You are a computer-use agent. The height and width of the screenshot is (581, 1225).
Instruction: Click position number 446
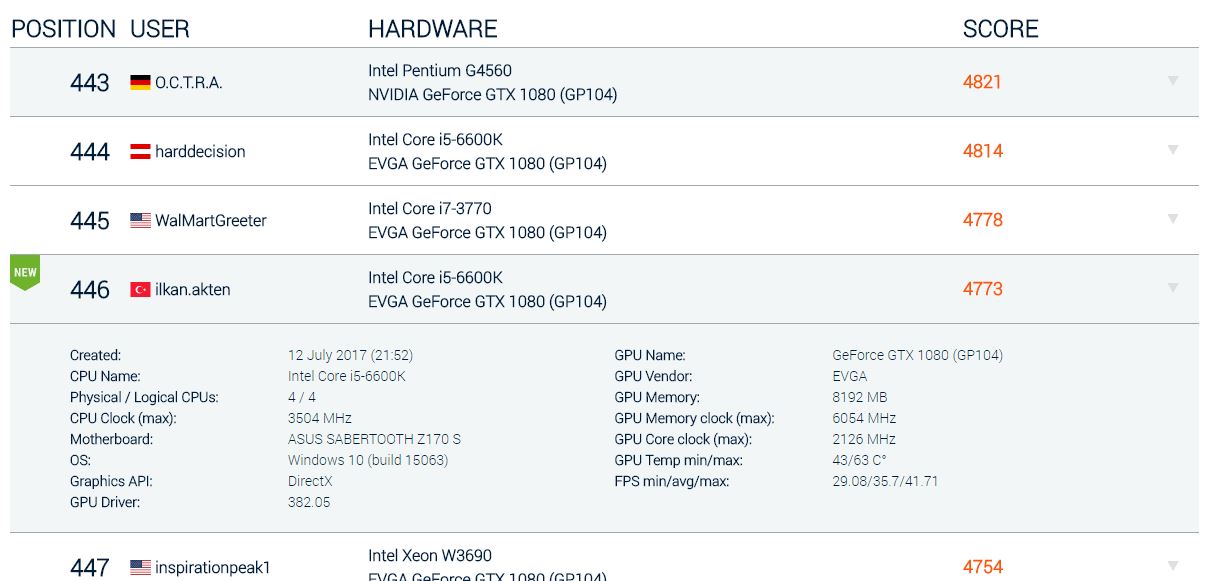coord(90,290)
